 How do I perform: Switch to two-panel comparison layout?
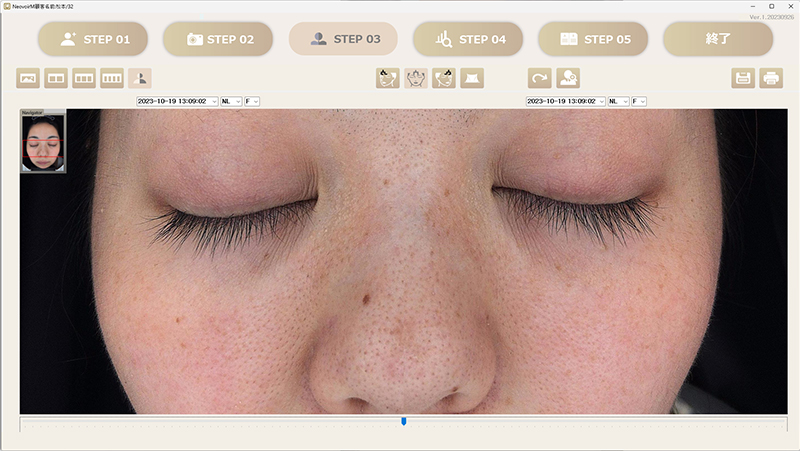click(57, 78)
